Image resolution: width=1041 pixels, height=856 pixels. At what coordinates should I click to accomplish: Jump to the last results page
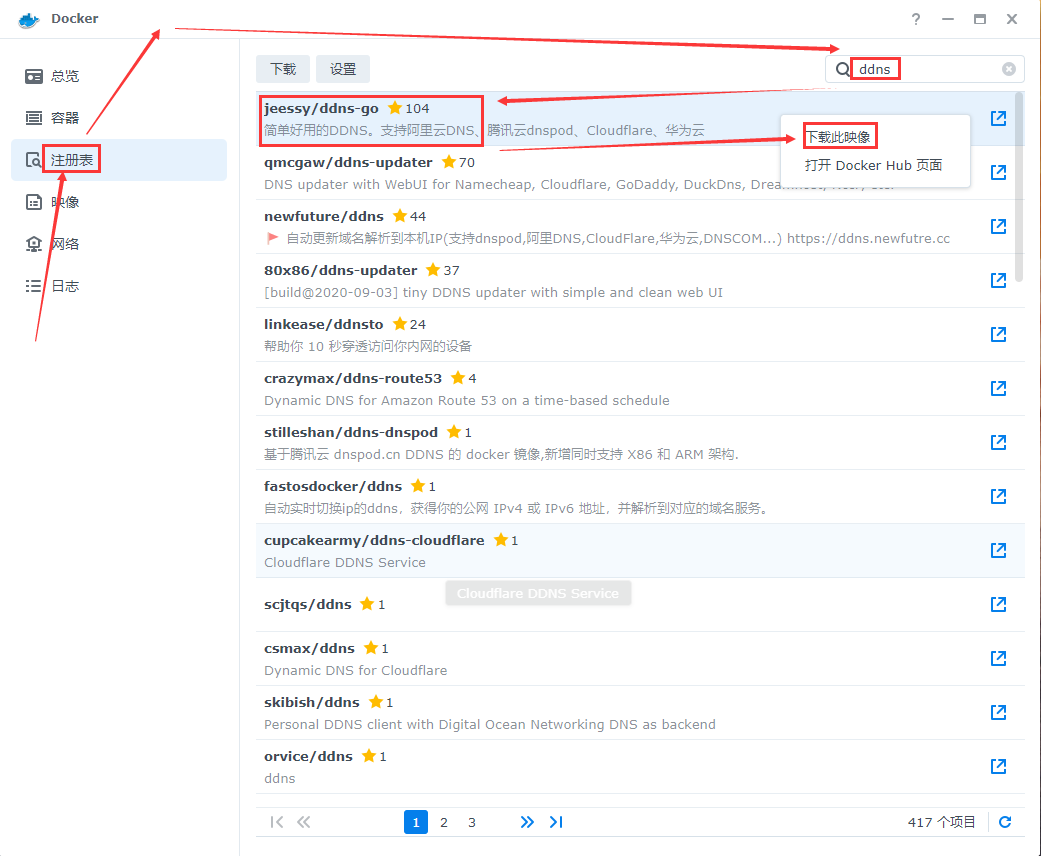(x=556, y=822)
